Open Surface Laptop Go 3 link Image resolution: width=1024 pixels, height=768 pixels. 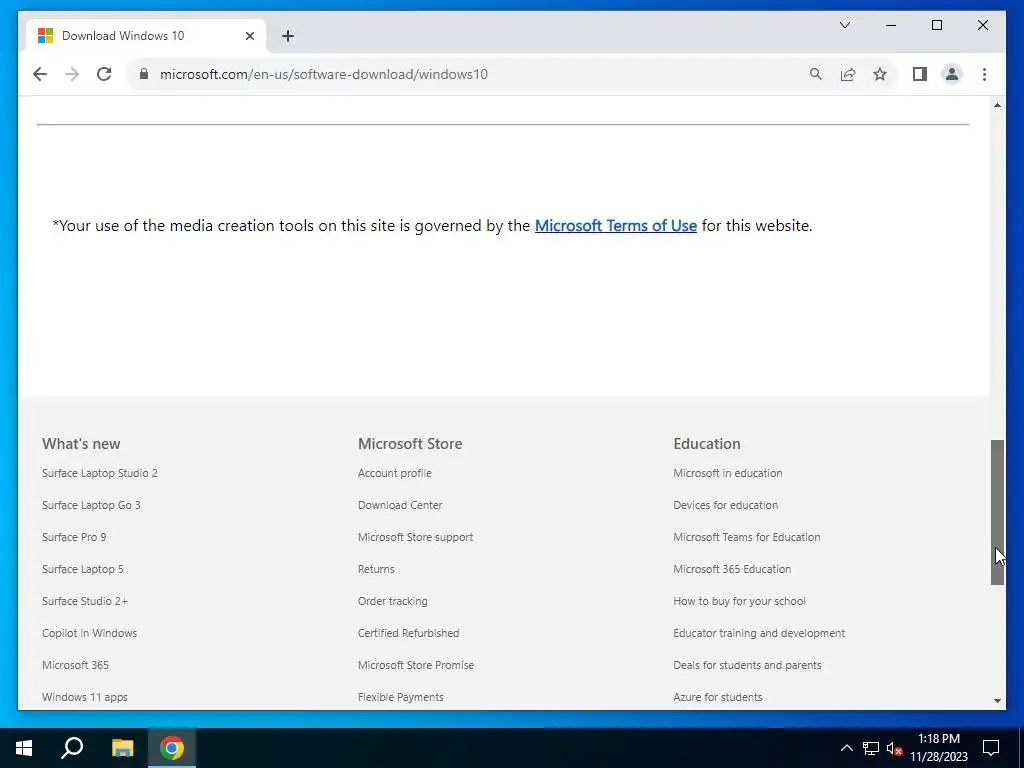(x=91, y=505)
